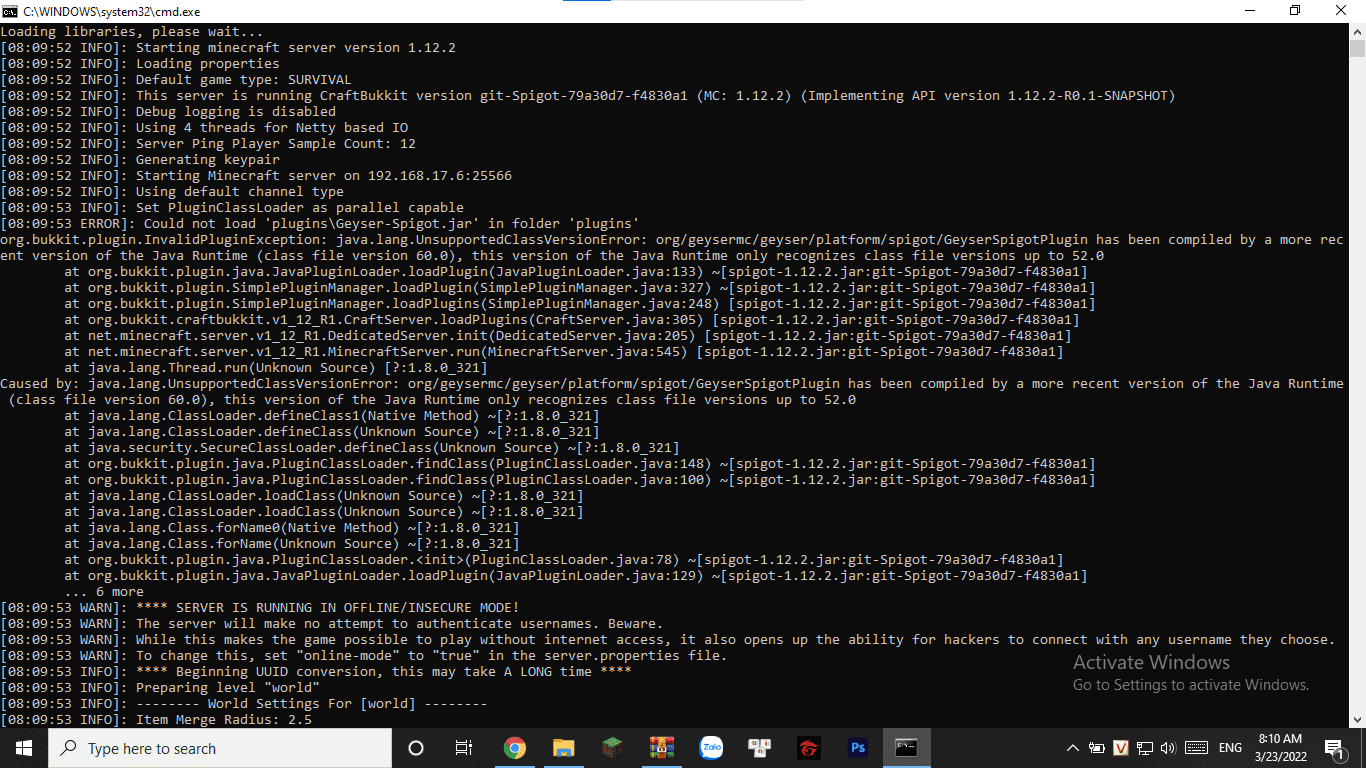Open Cortana from the taskbar circle icon

[x=416, y=748]
